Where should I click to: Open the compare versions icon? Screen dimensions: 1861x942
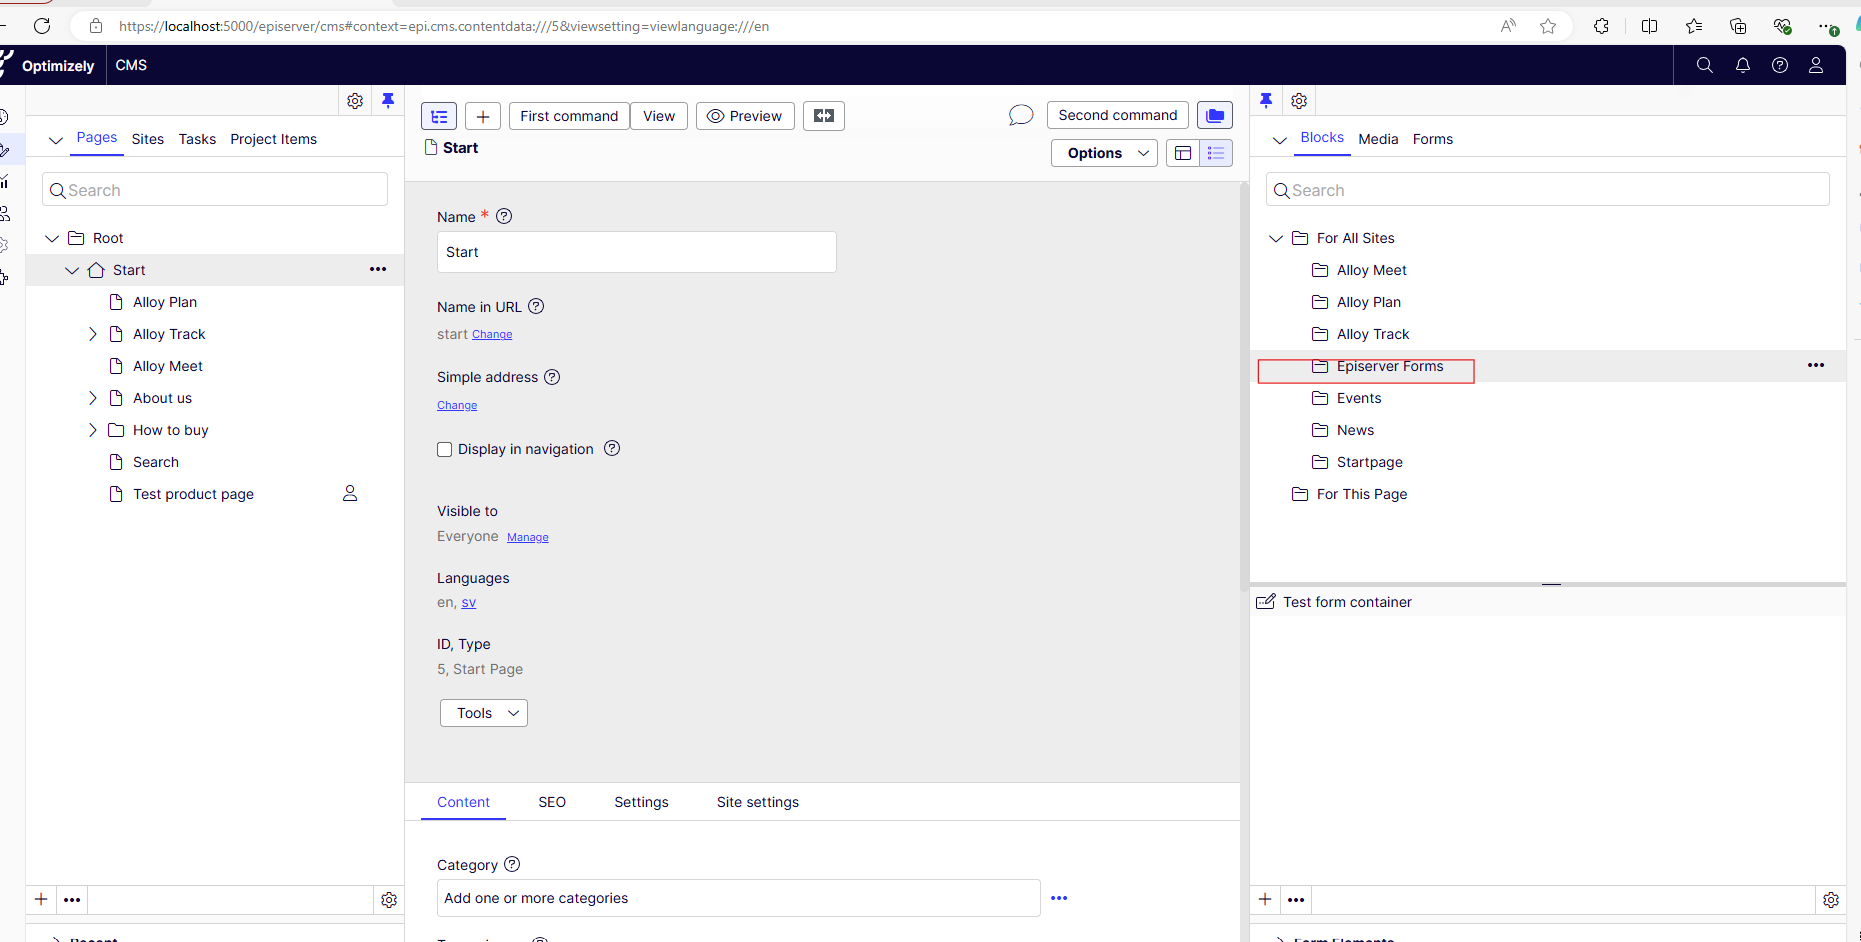[x=823, y=116]
